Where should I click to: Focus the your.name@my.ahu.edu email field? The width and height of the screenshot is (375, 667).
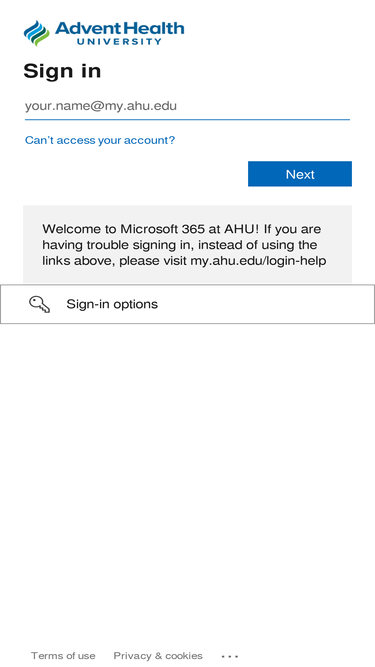click(x=188, y=106)
